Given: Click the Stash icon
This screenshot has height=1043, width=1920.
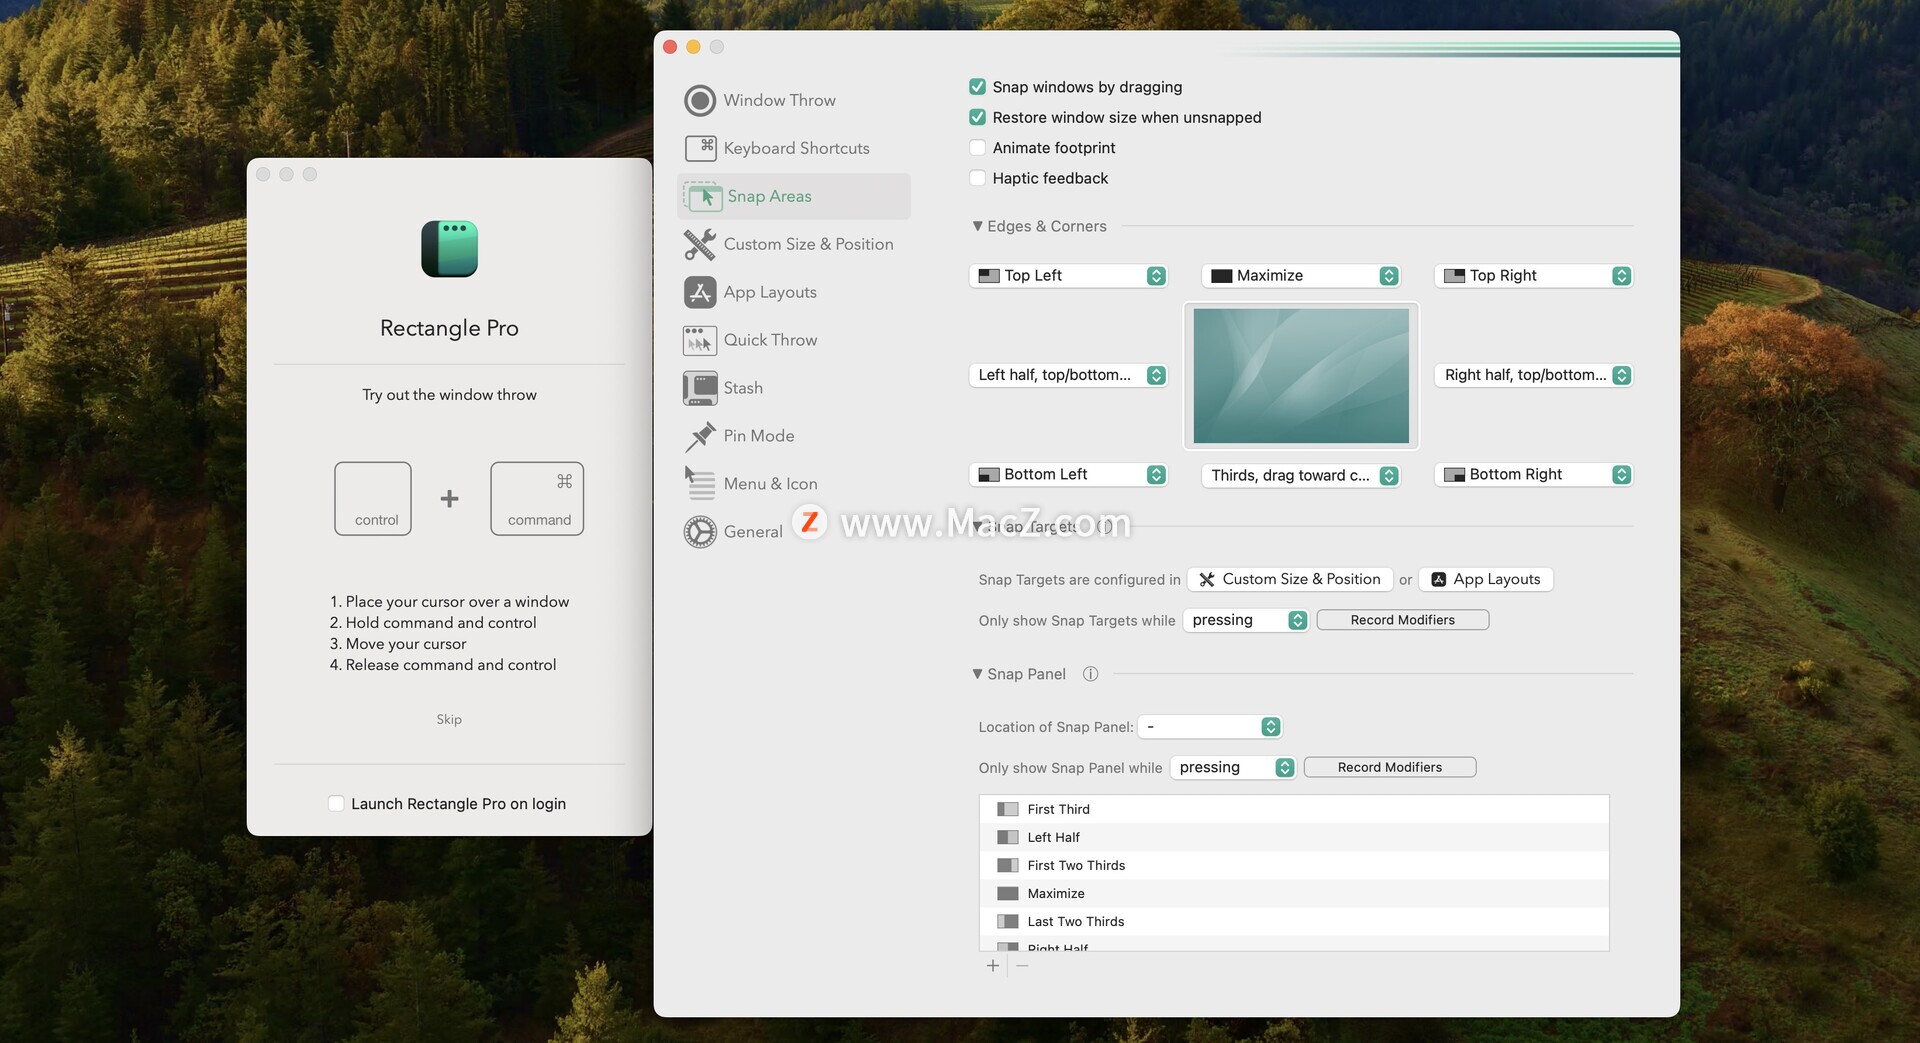Looking at the screenshot, I should click(x=700, y=388).
